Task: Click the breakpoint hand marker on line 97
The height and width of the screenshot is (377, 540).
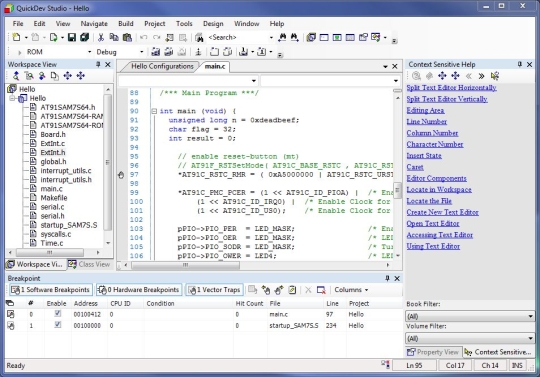Action: click(121, 175)
